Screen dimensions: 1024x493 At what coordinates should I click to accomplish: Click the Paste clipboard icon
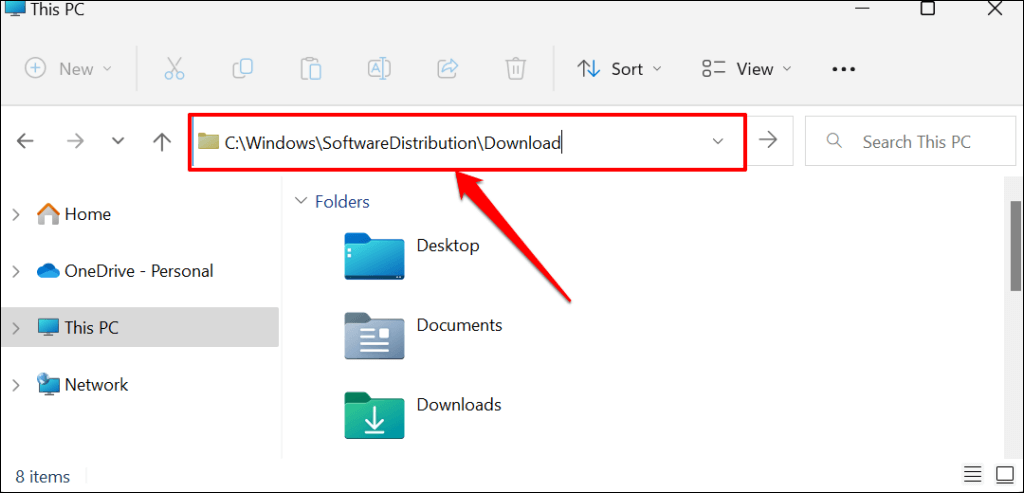coord(311,69)
